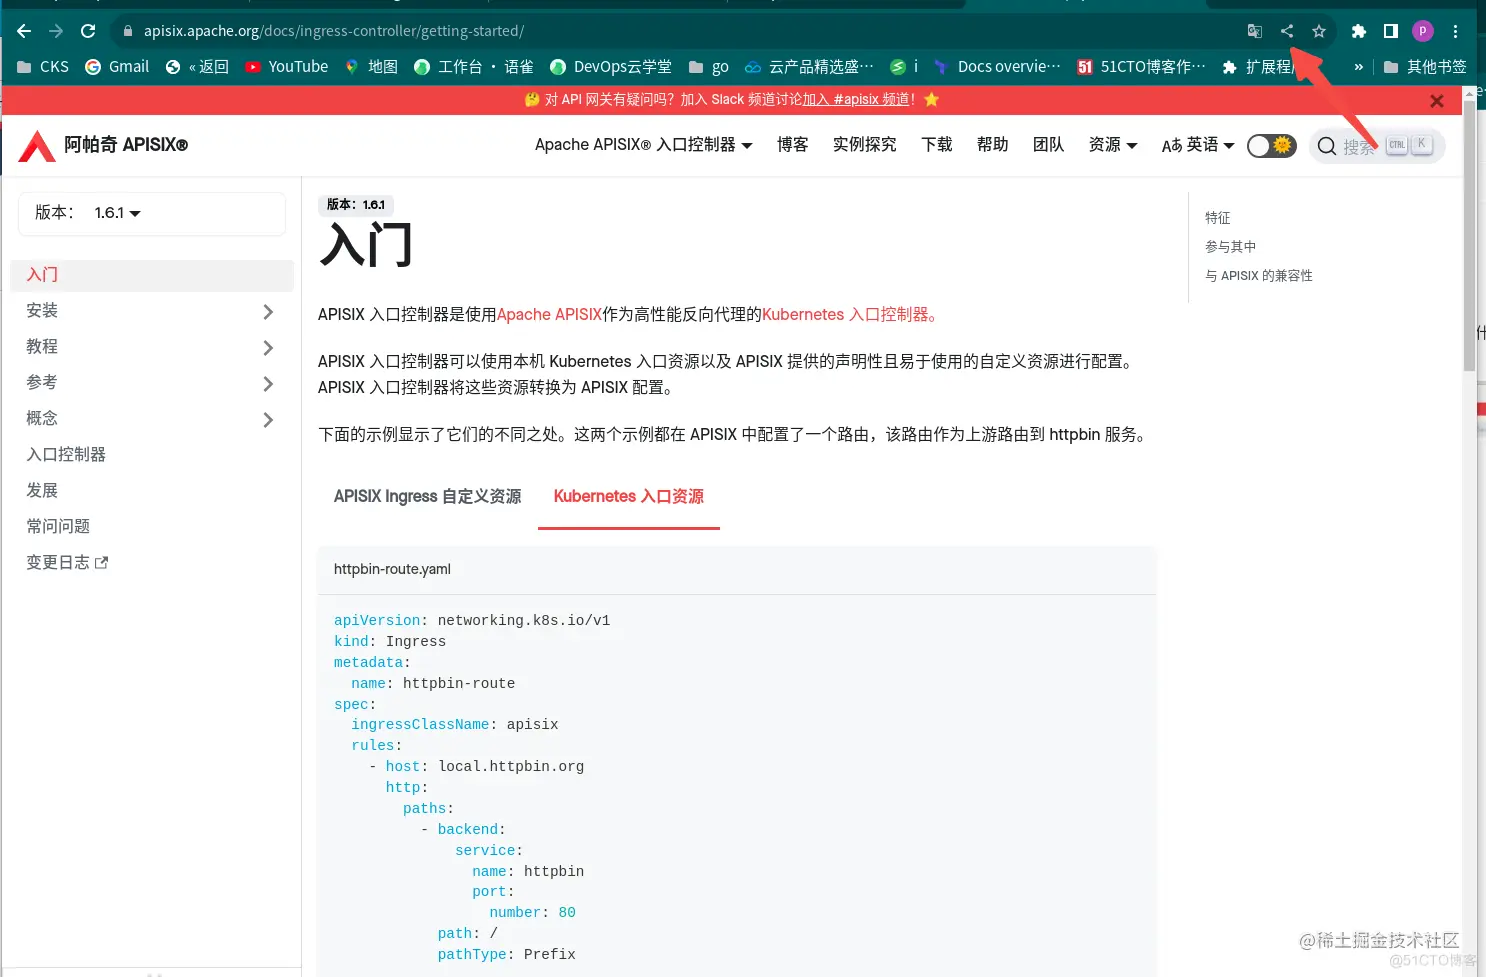Open the 版本 1.6.1 version dropdown
Viewport: 1486px width, 977px height.
[118, 213]
